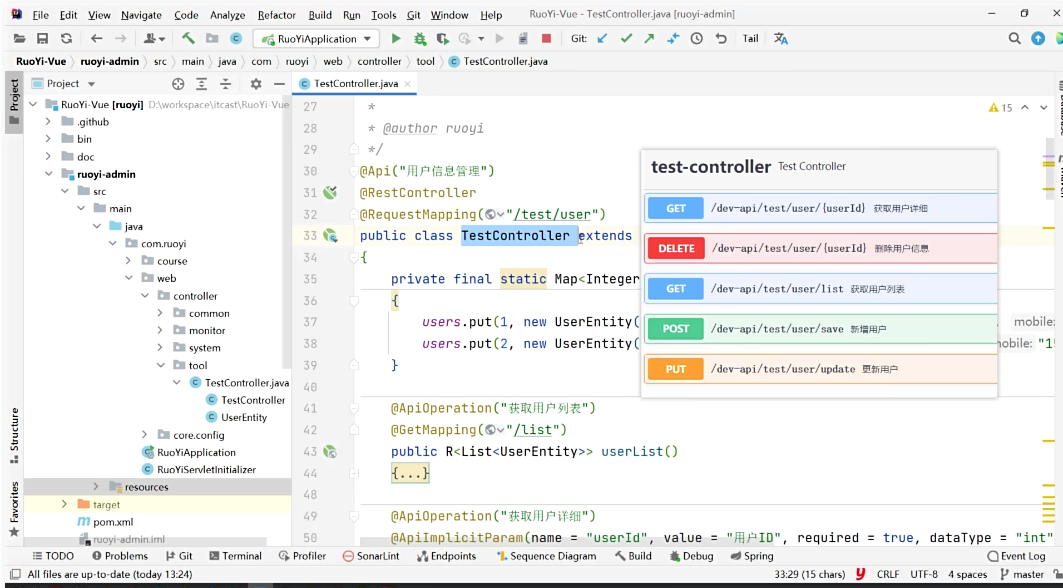Hide the Project panel with minus icon

pos(279,83)
